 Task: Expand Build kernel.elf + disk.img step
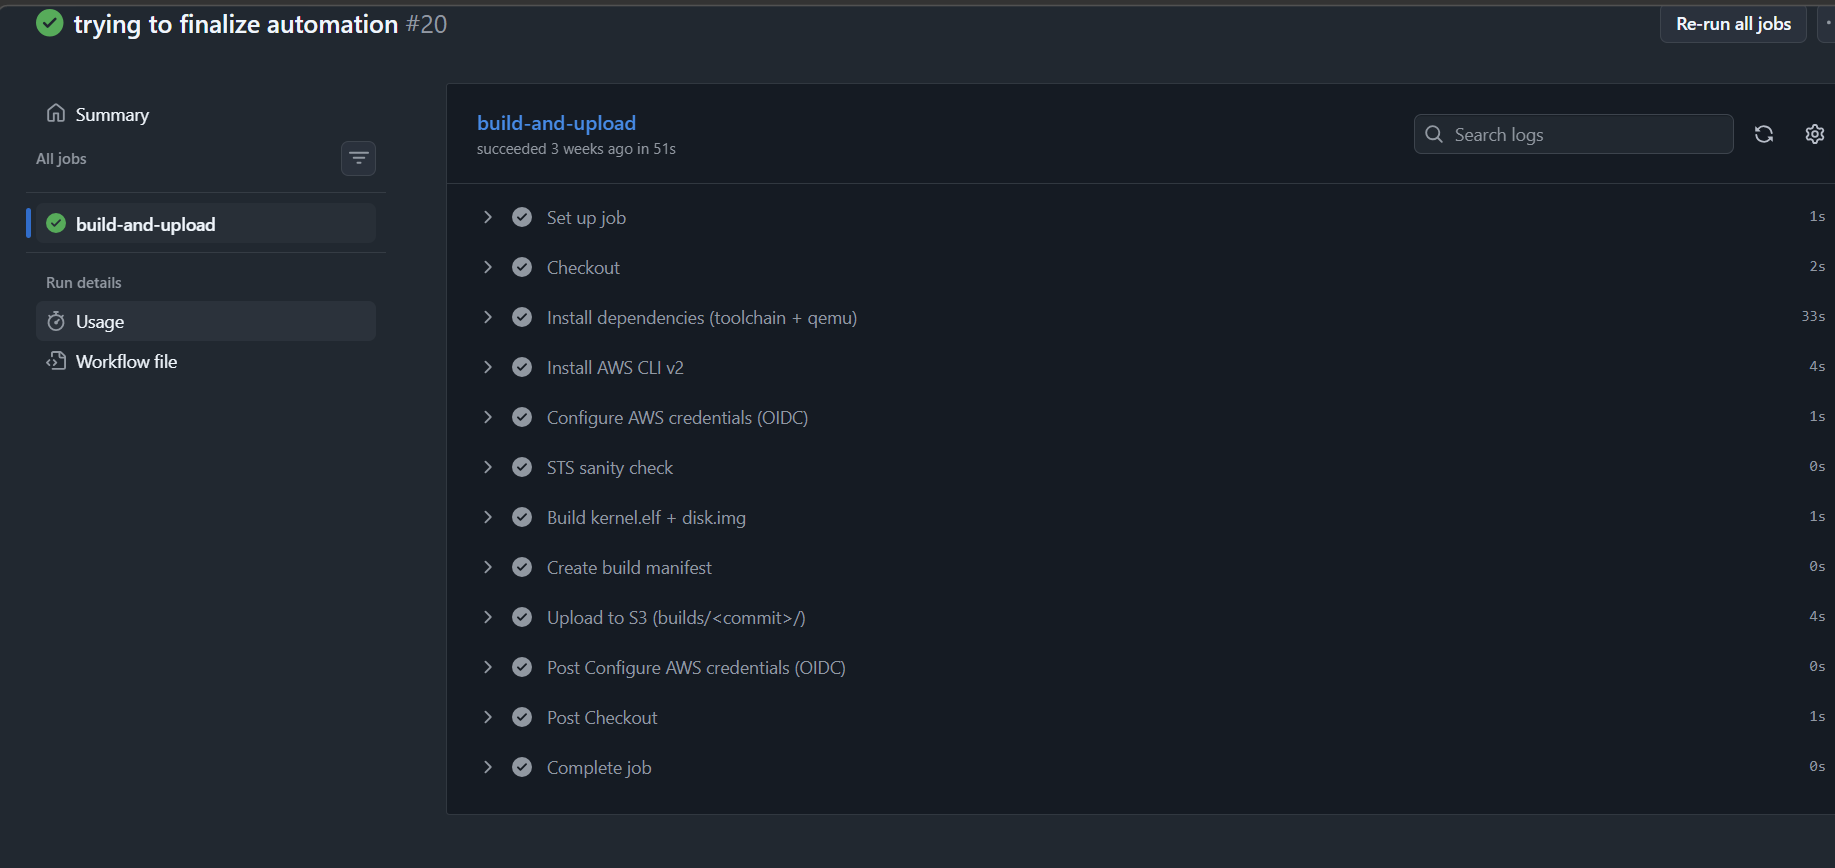click(x=488, y=517)
